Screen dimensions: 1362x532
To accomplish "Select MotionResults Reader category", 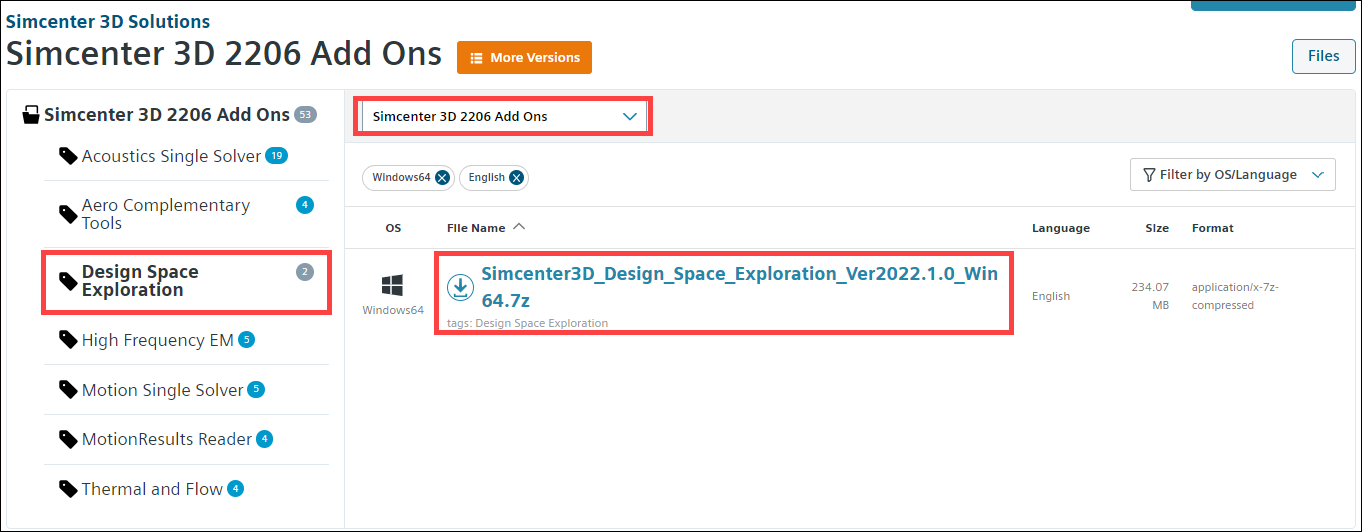I will click(x=166, y=440).
